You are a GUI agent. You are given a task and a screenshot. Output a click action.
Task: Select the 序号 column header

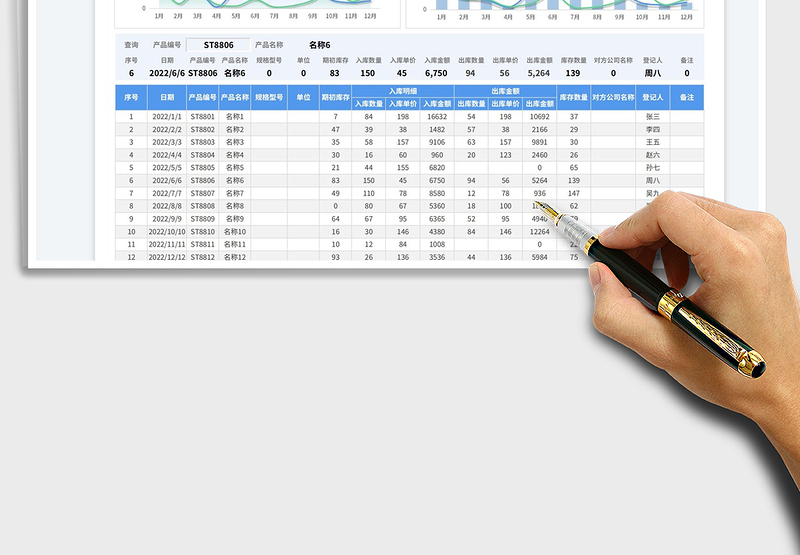pos(131,98)
